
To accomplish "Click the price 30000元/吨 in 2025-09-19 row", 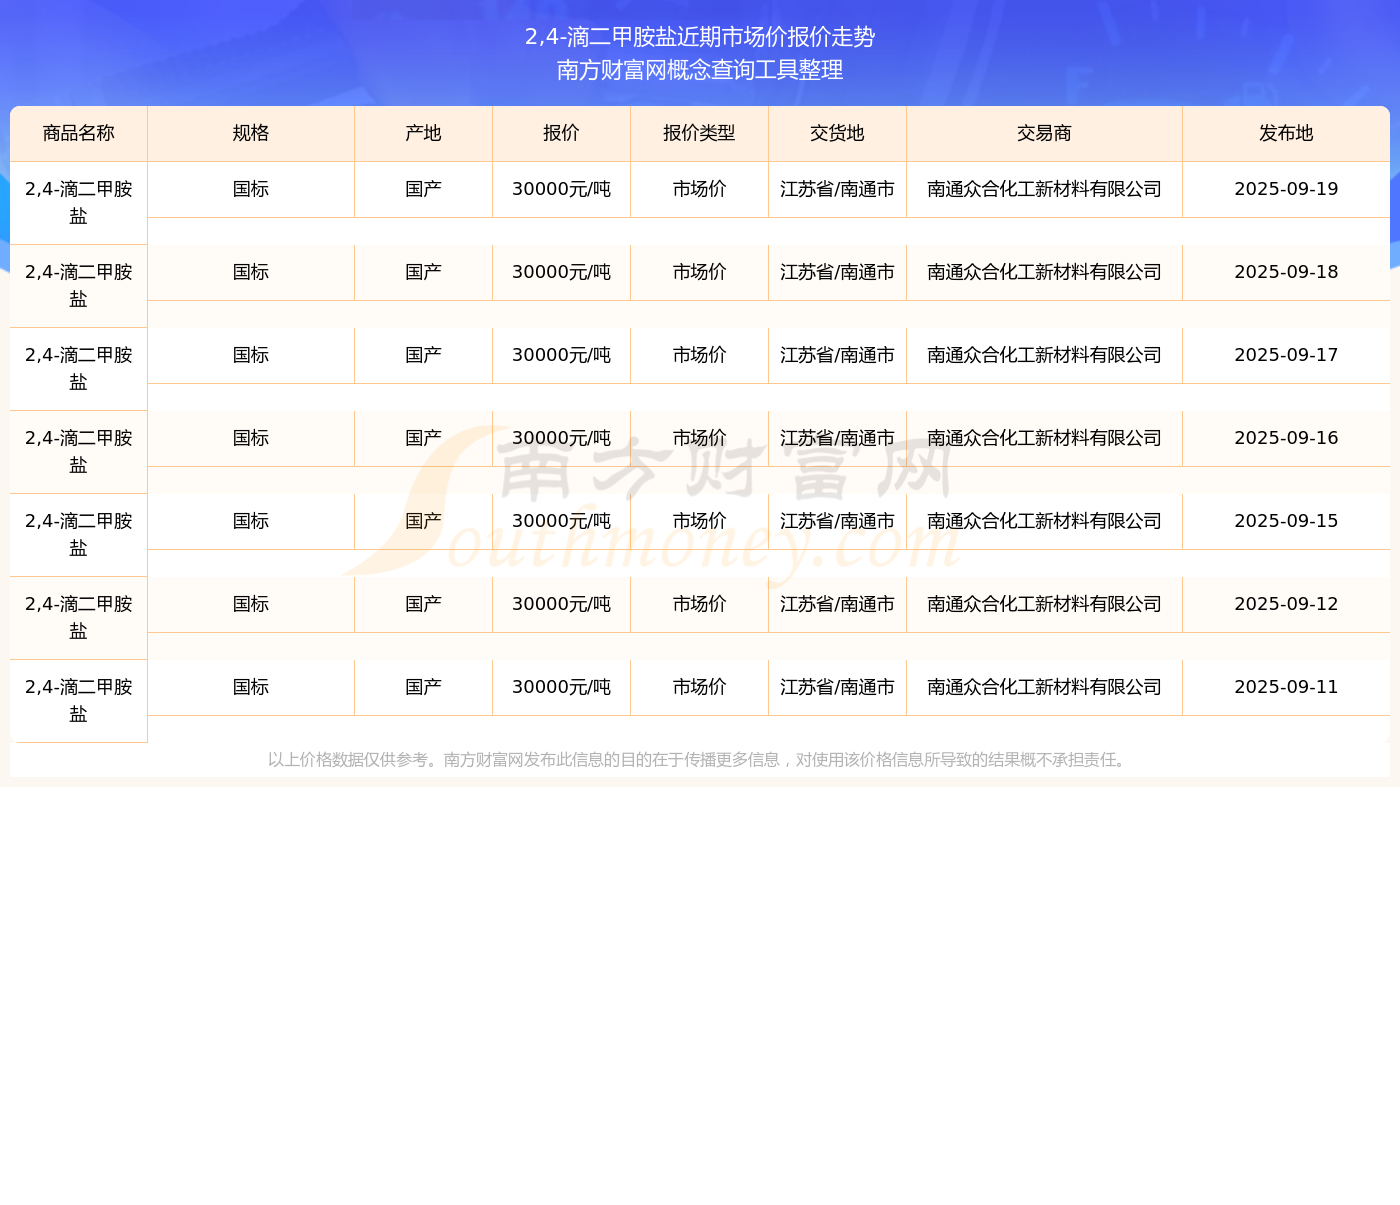I will click(561, 189).
